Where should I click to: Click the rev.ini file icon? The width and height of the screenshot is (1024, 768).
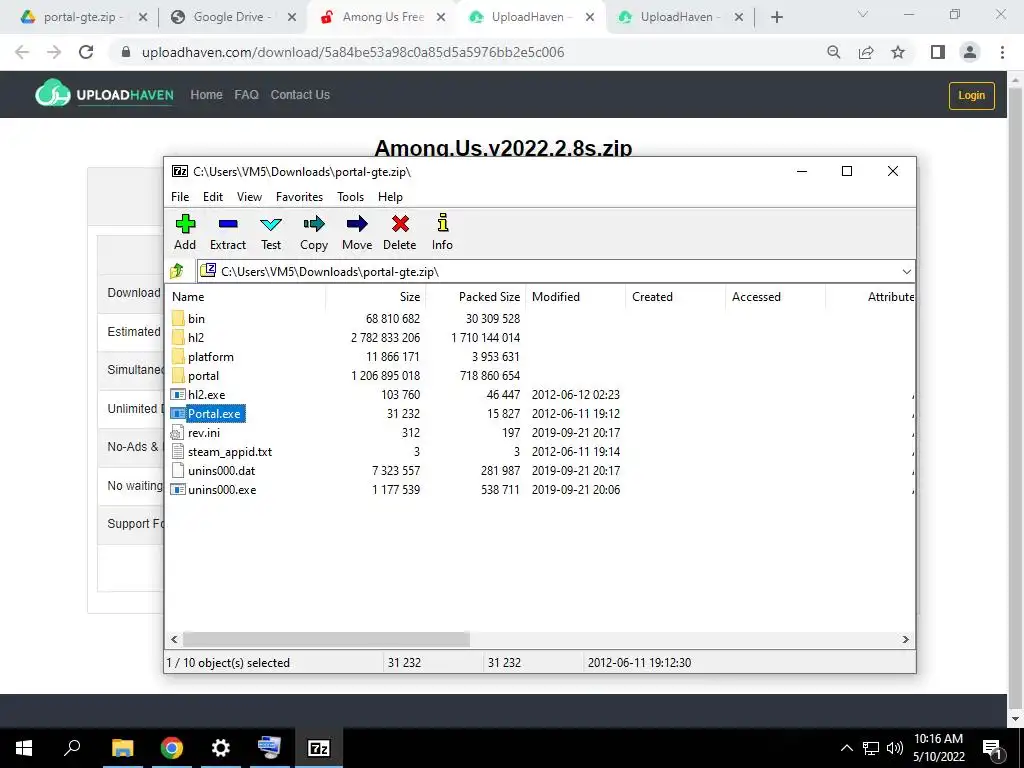177,432
